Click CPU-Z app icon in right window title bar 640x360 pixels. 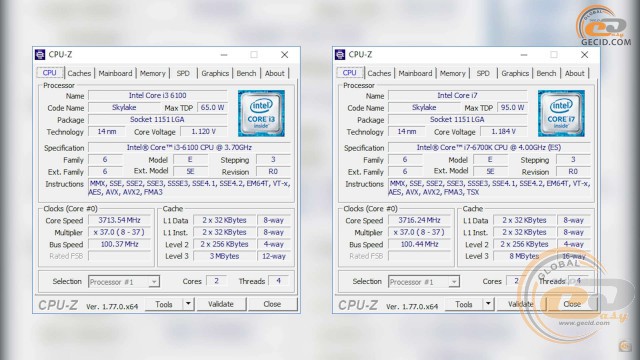click(340, 54)
